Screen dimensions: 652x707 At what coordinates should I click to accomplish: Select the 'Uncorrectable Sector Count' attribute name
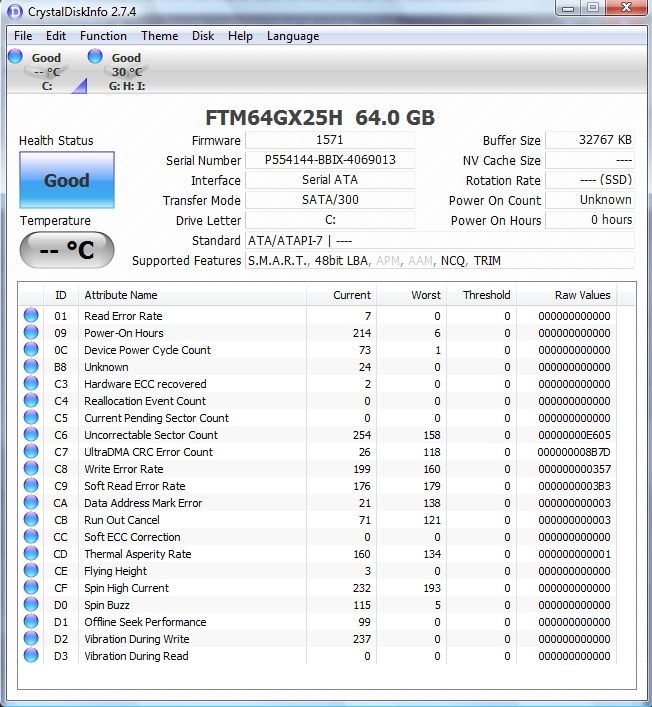coord(151,435)
